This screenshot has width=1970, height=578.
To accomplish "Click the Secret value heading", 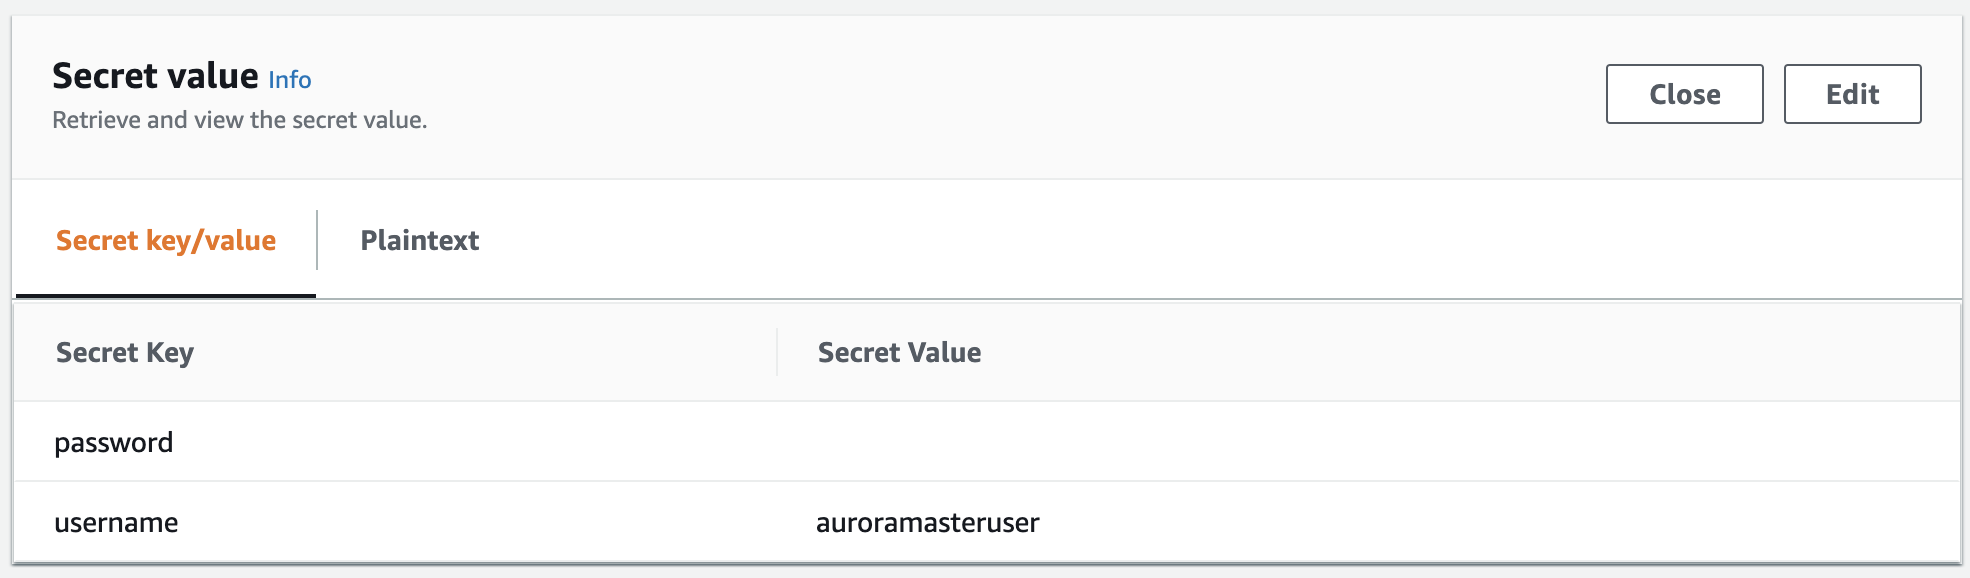I will pyautogui.click(x=155, y=76).
